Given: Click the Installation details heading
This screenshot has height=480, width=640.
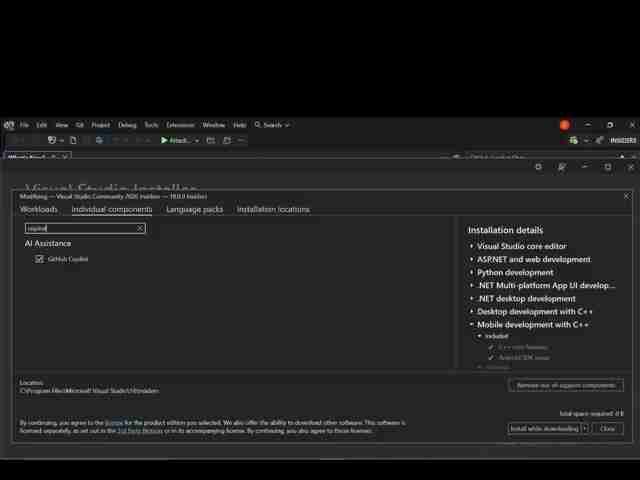Looking at the screenshot, I should tap(505, 230).
